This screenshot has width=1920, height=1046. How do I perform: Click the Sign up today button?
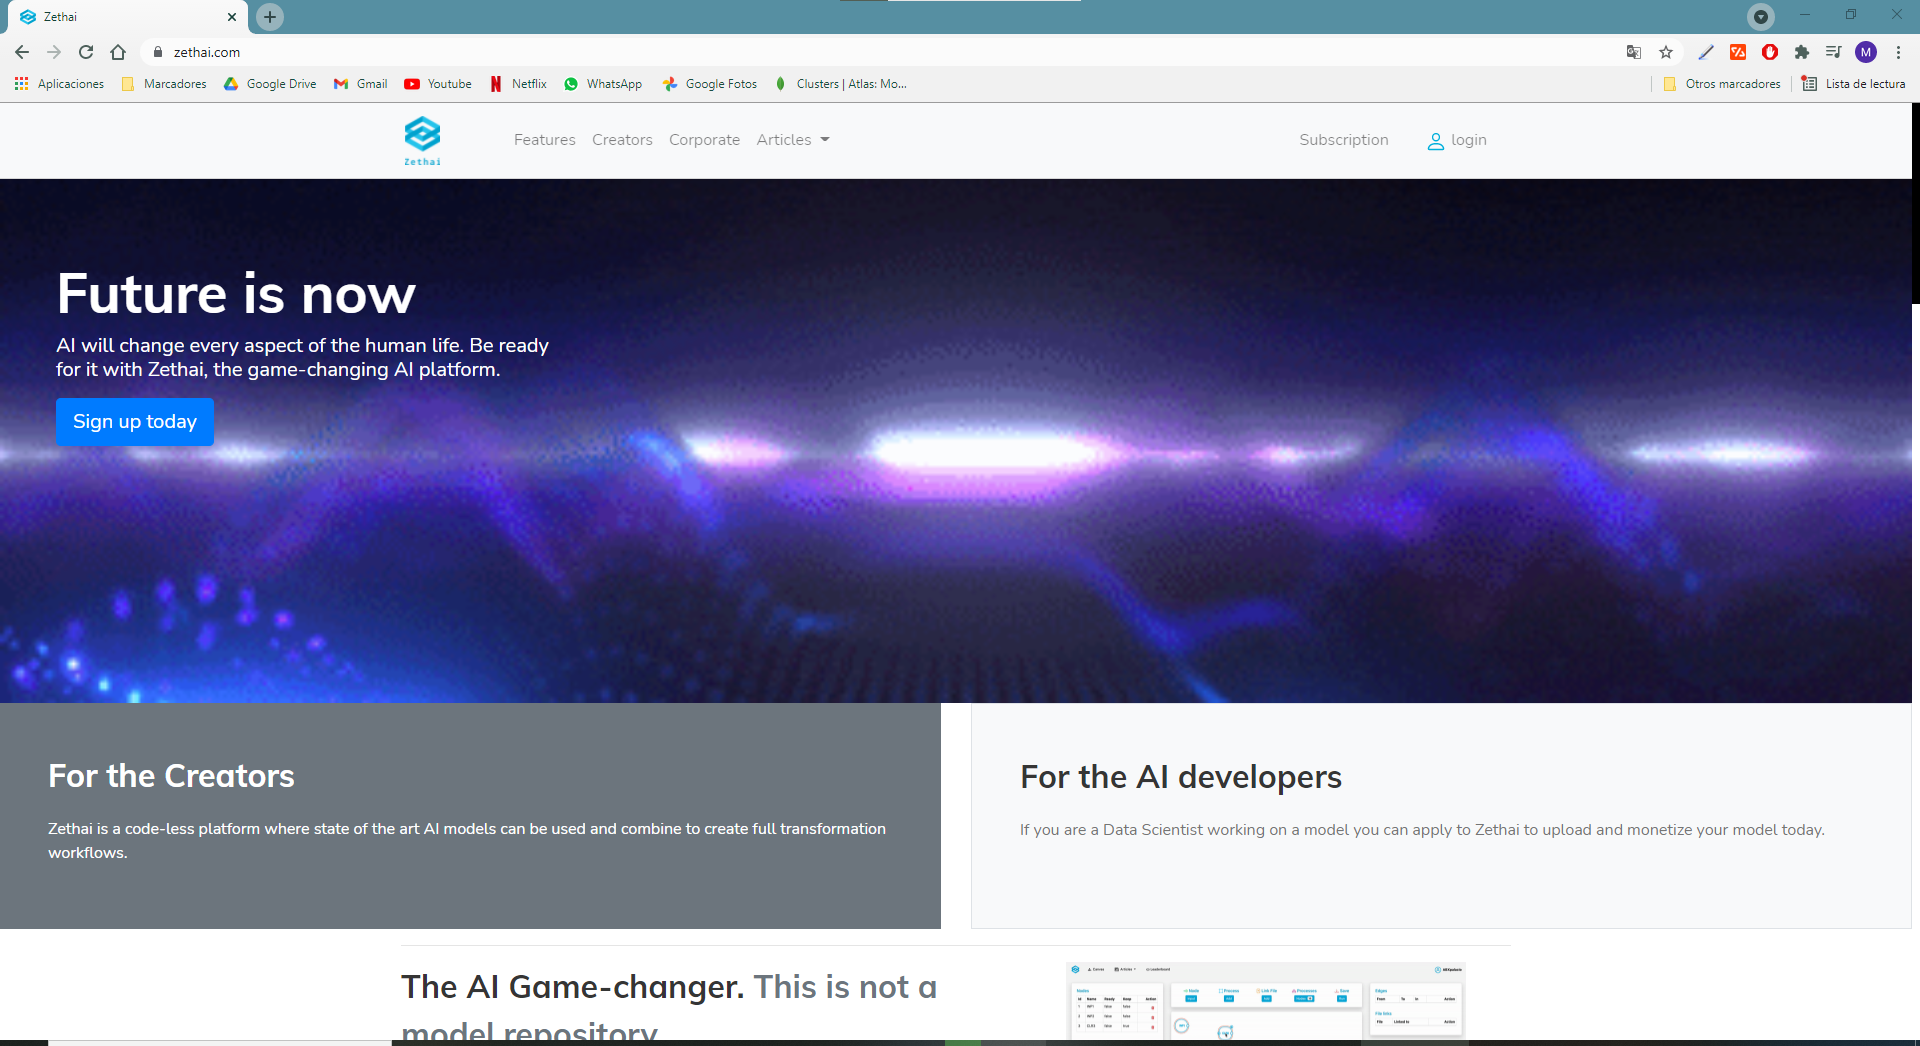tap(135, 422)
